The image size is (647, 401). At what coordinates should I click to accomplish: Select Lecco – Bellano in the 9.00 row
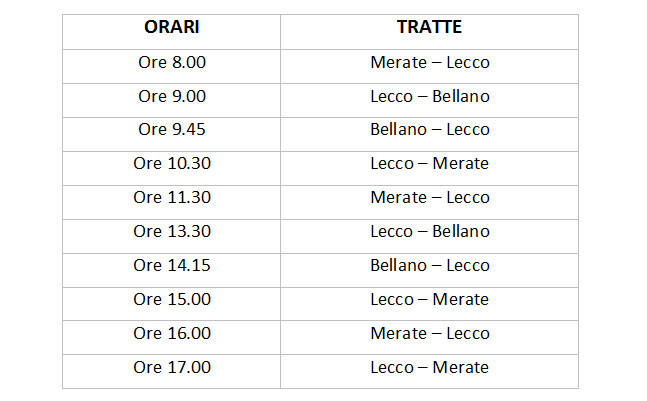coord(429,96)
